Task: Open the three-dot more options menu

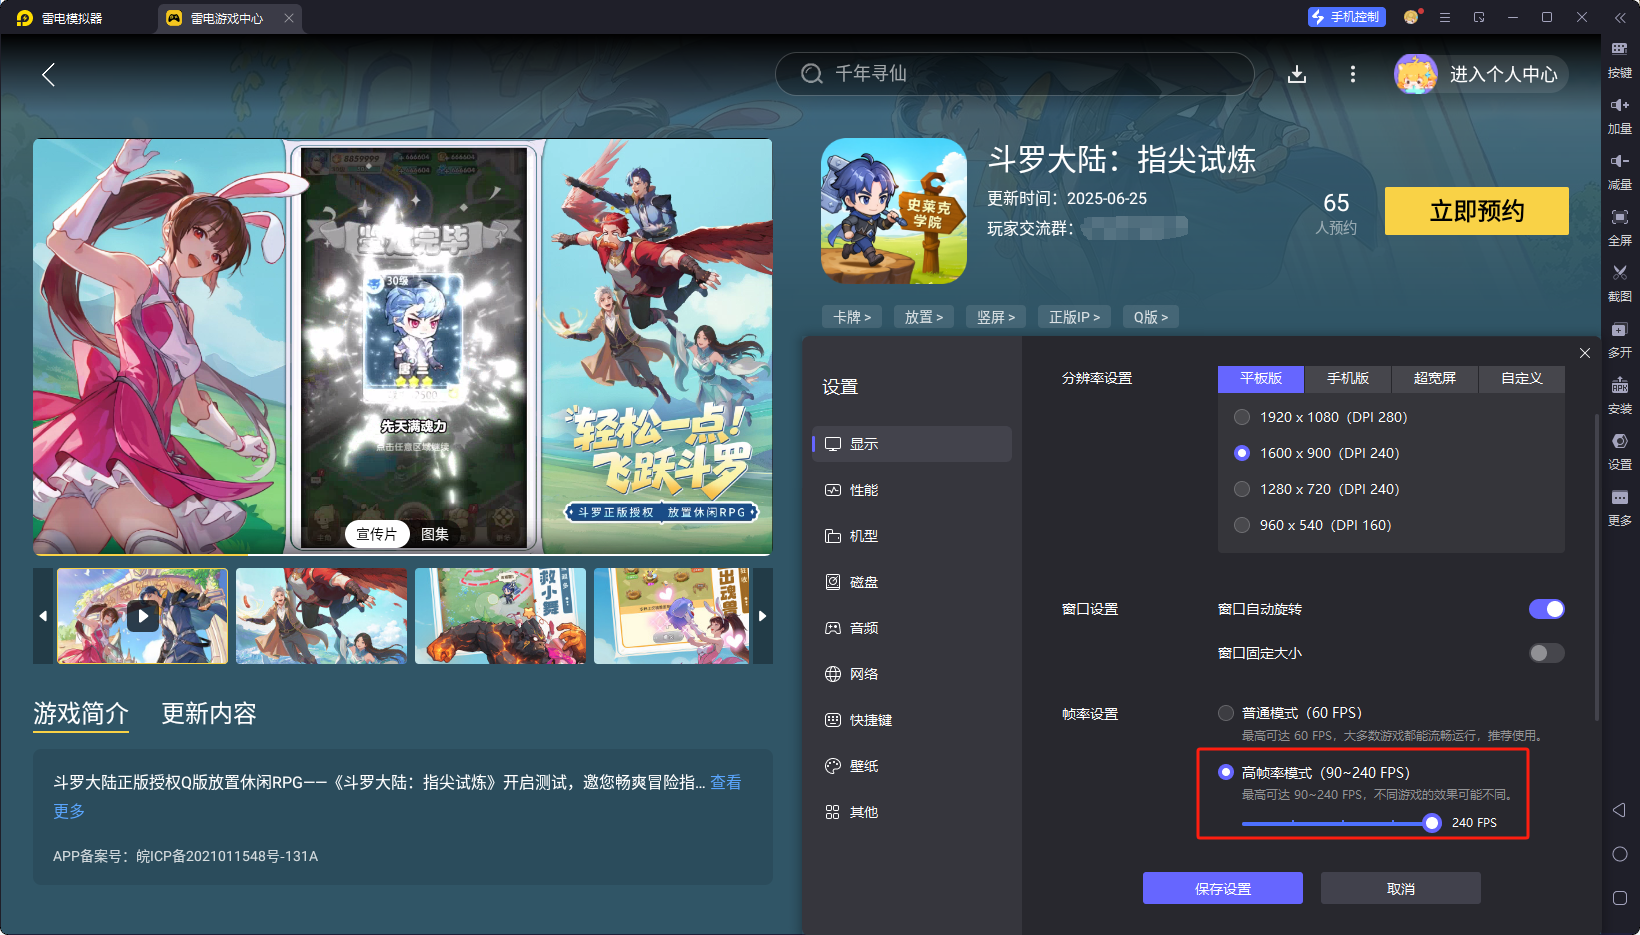Action: point(1352,74)
